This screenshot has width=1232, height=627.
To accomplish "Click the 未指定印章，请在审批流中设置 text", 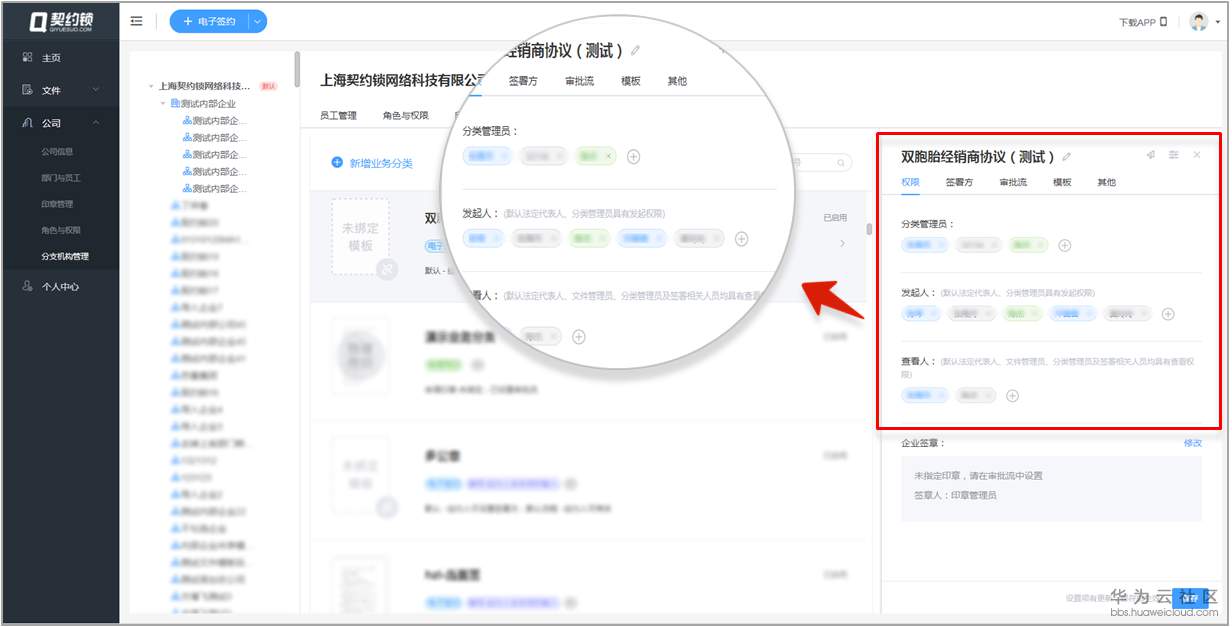I will coord(978,476).
